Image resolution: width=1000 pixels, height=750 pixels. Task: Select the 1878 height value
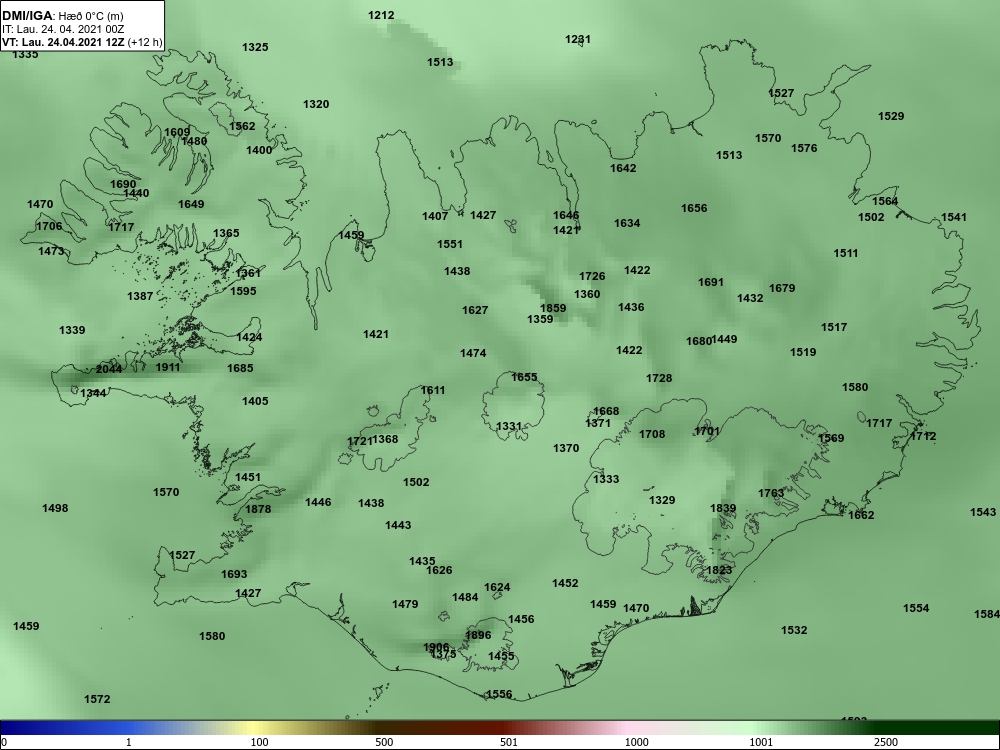[258, 509]
